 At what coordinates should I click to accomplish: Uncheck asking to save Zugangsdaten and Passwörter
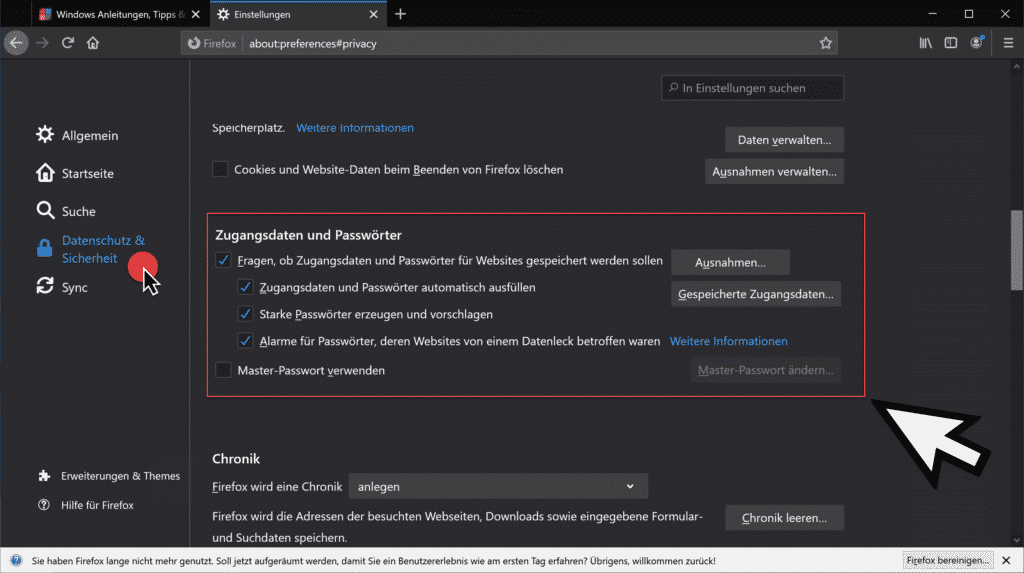(x=223, y=260)
